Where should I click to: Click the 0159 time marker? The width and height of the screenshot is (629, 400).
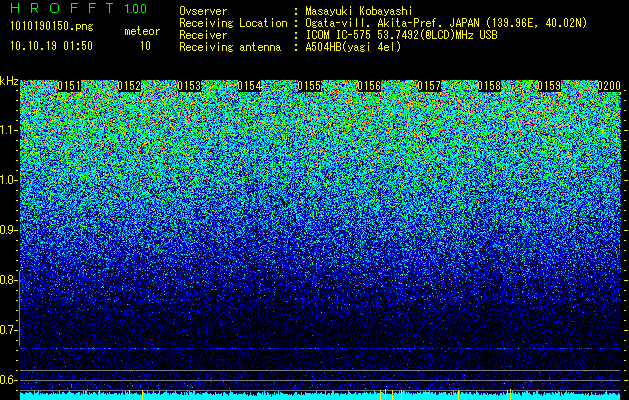(x=549, y=86)
